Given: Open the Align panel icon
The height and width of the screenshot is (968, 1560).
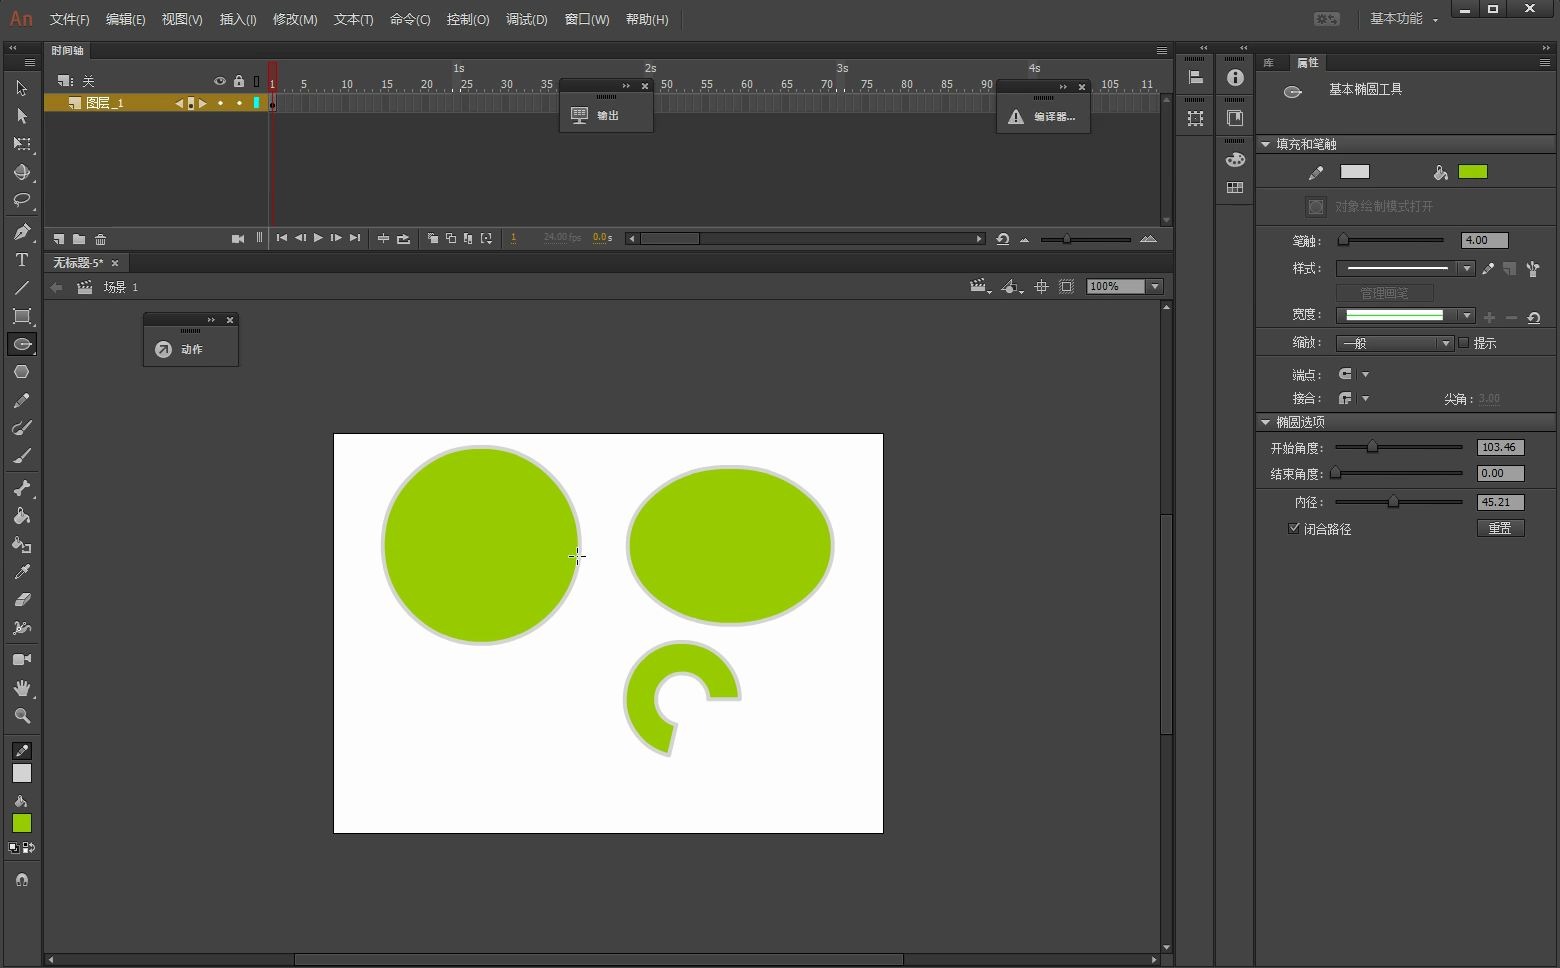Looking at the screenshot, I should tap(1195, 78).
